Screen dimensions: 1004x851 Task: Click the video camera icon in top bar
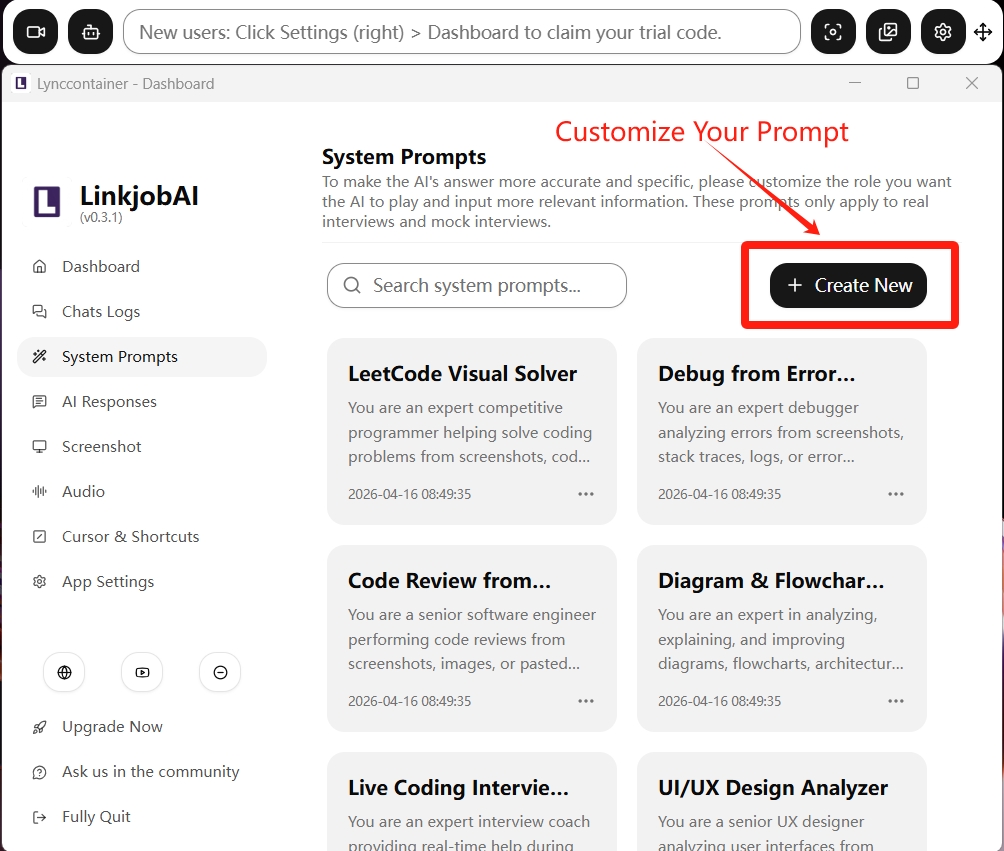point(36,31)
